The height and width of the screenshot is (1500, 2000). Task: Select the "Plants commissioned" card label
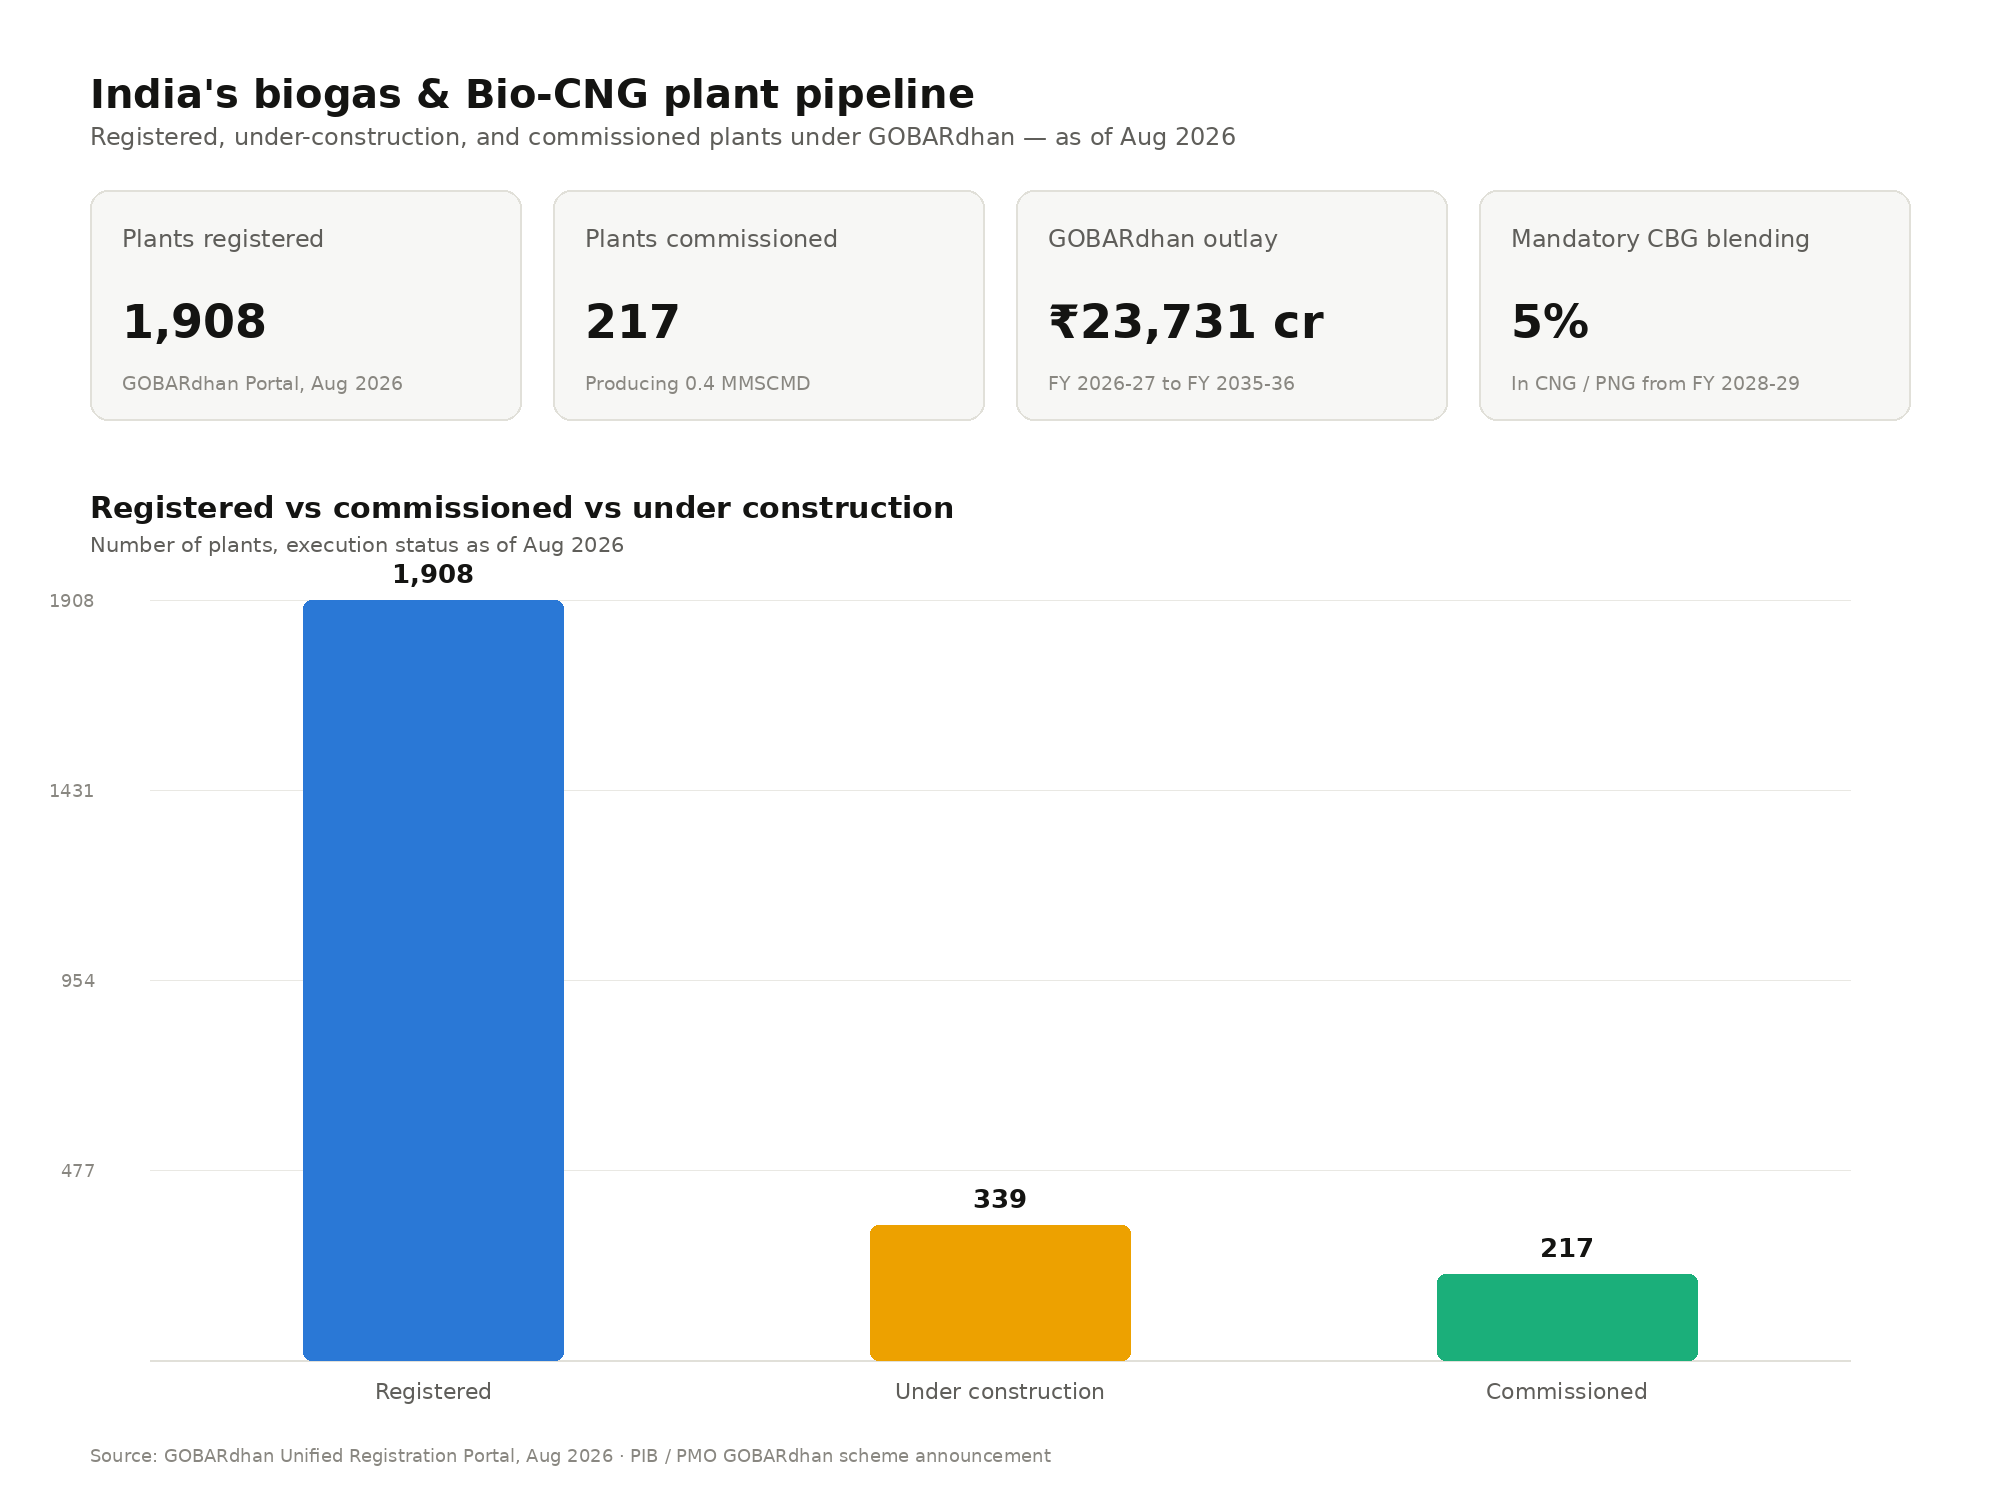(x=711, y=239)
